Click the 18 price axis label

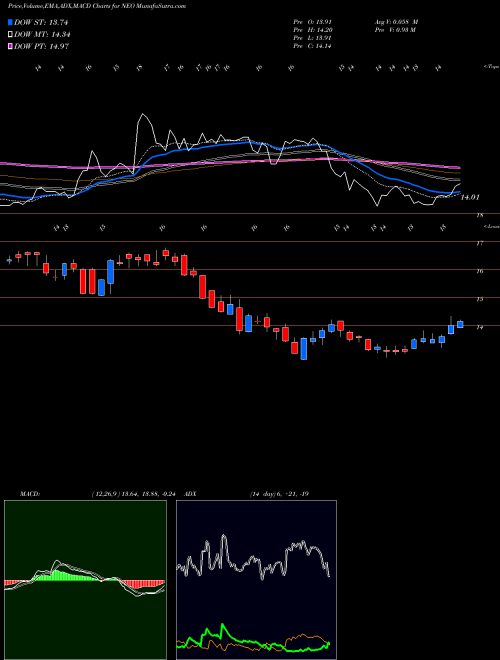click(x=479, y=216)
